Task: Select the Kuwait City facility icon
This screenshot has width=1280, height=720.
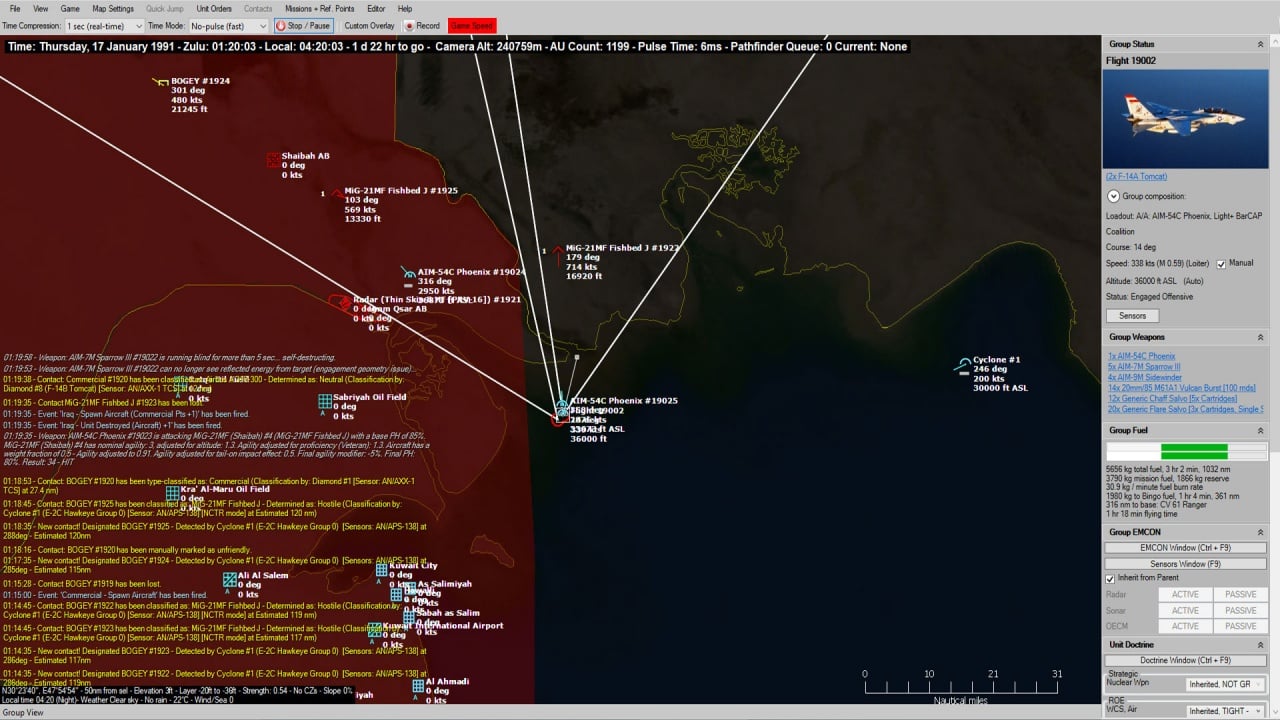Action: tap(381, 570)
